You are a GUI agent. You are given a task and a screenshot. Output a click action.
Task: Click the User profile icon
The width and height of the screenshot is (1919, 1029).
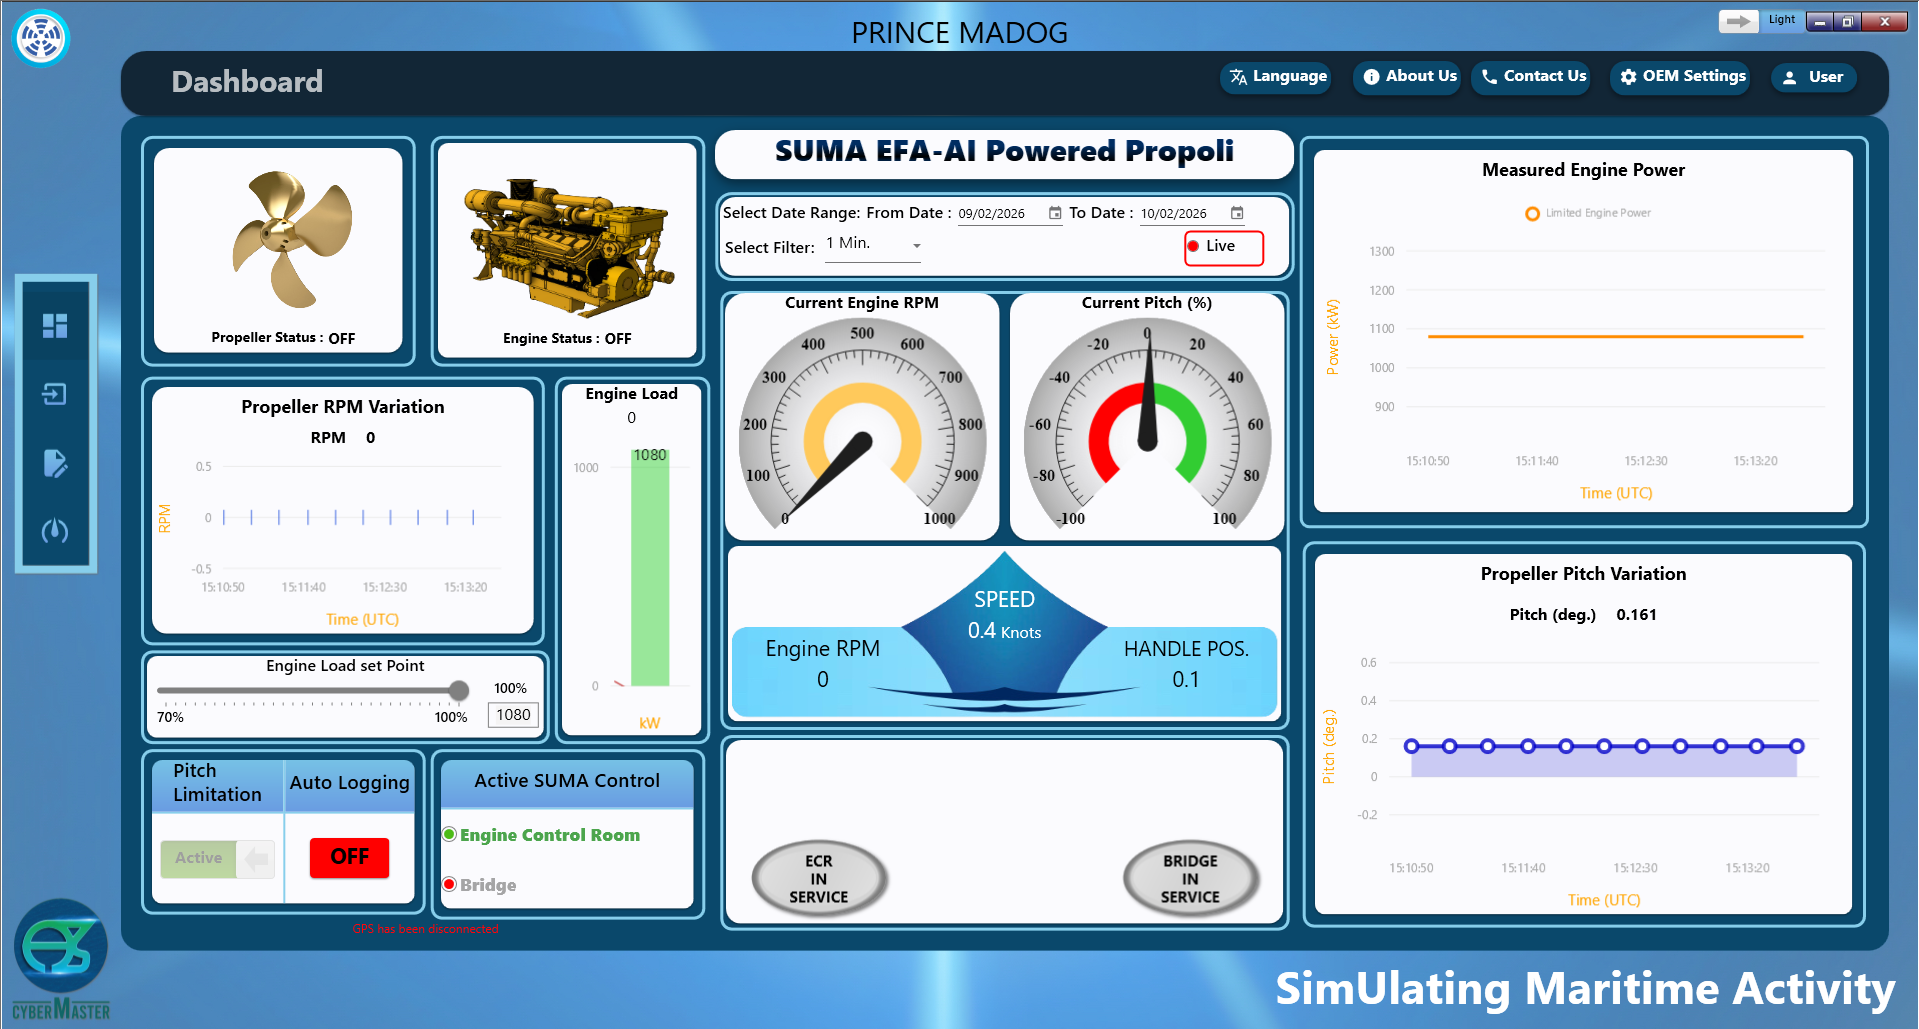1790,77
